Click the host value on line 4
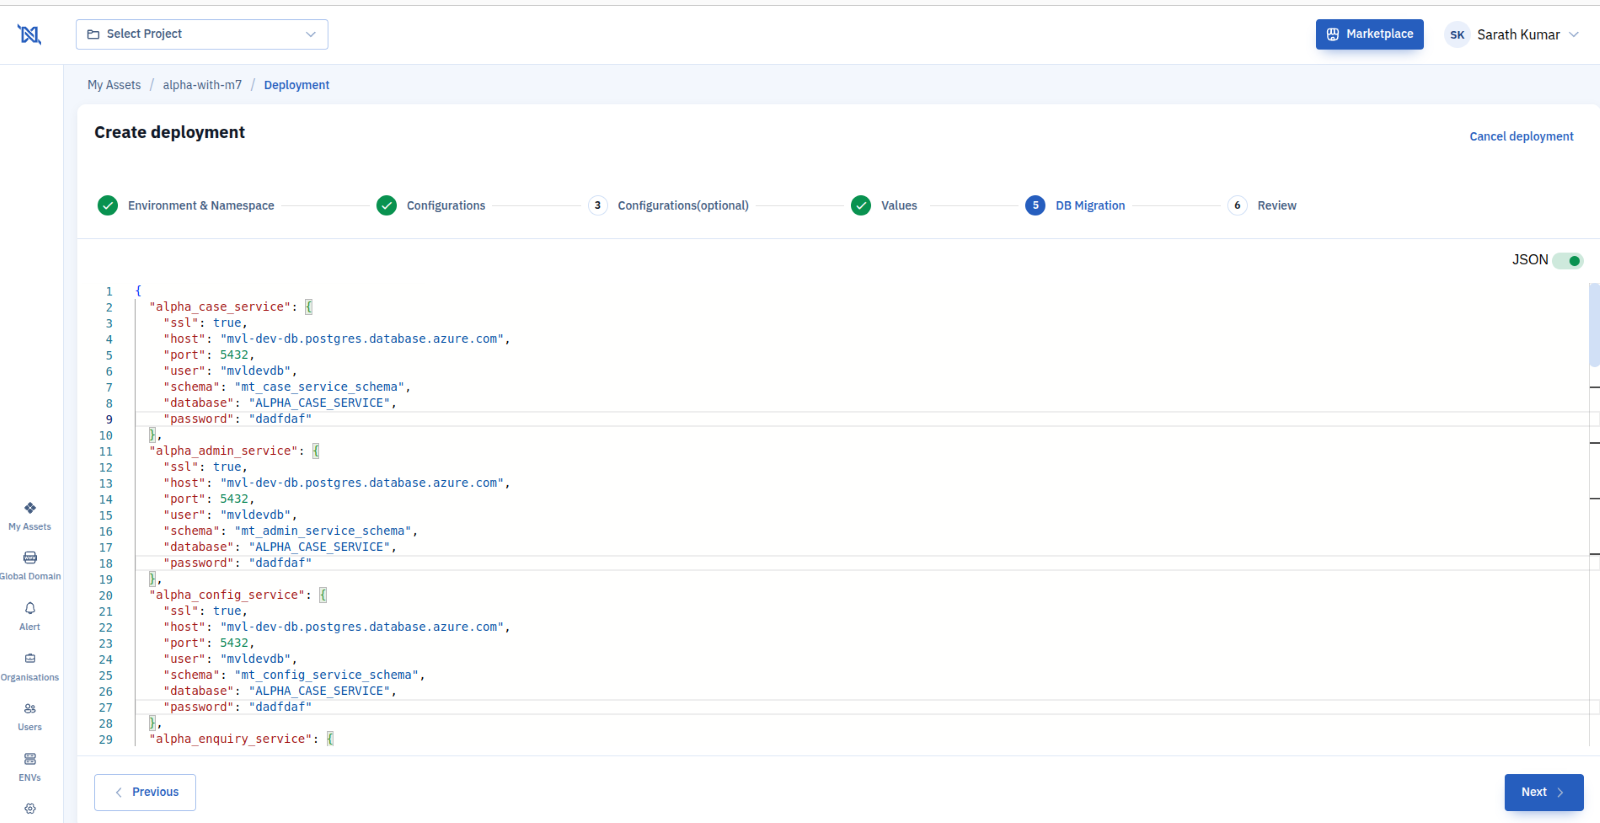The width and height of the screenshot is (1600, 823). [x=362, y=339]
